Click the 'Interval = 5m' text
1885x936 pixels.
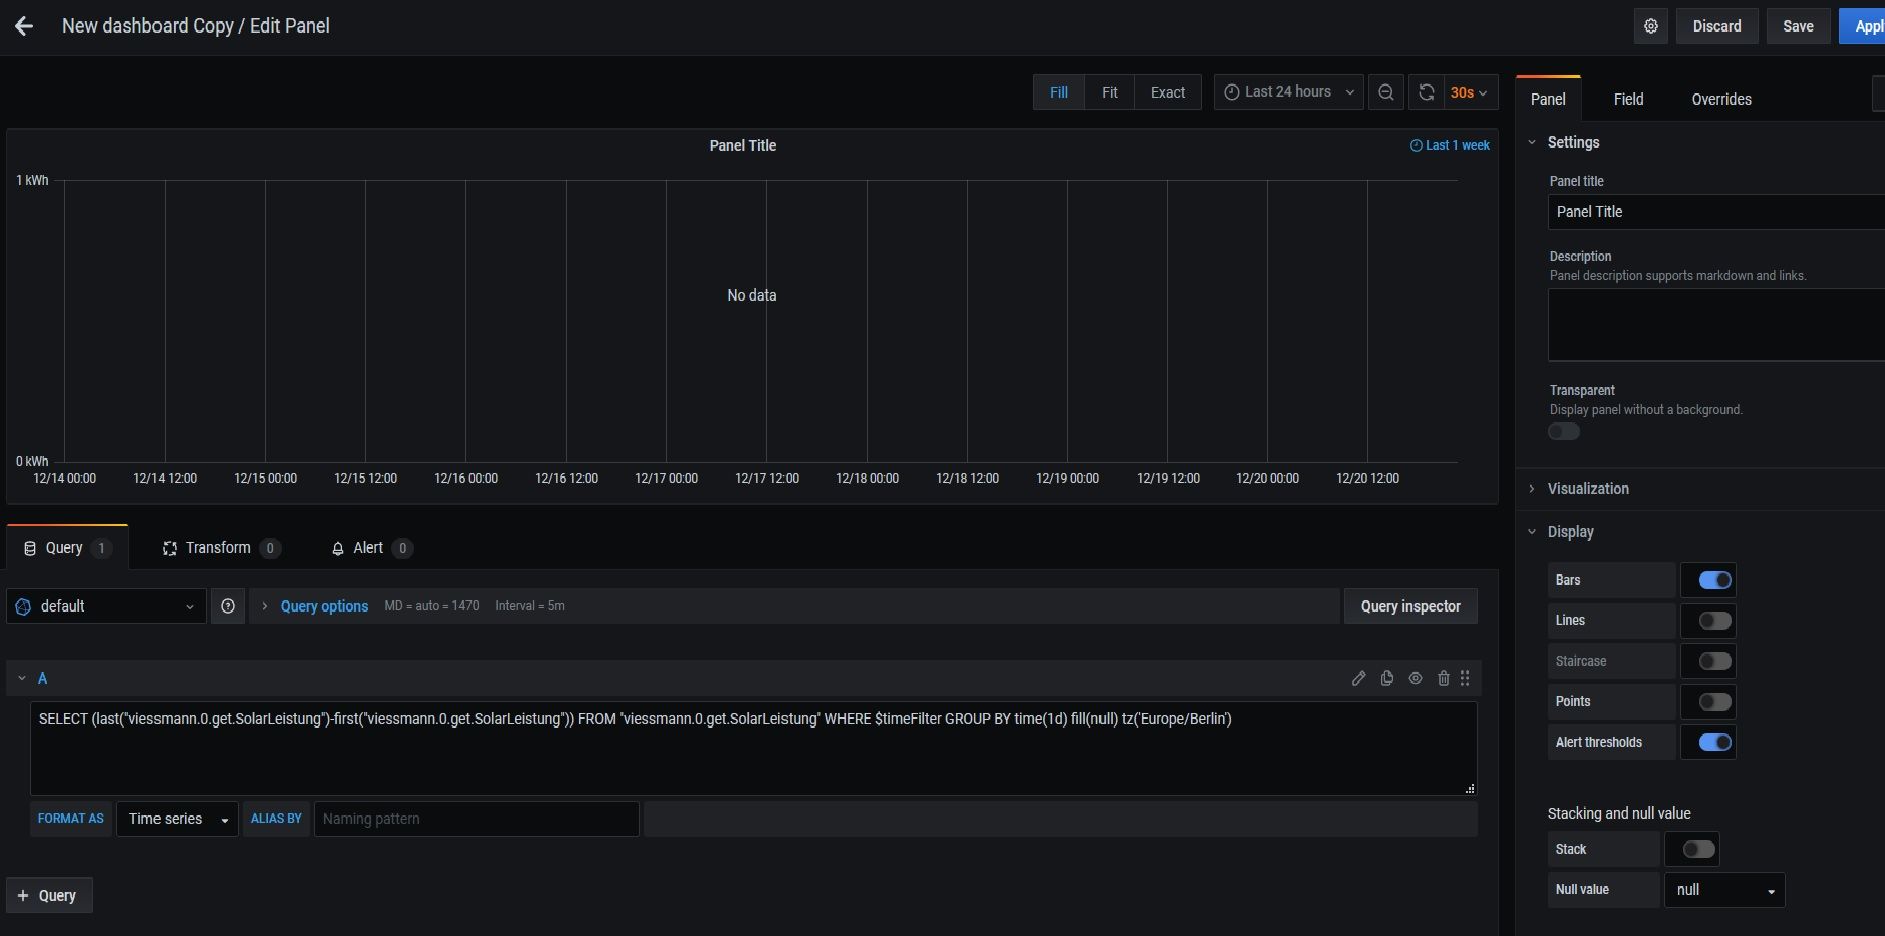click(530, 606)
